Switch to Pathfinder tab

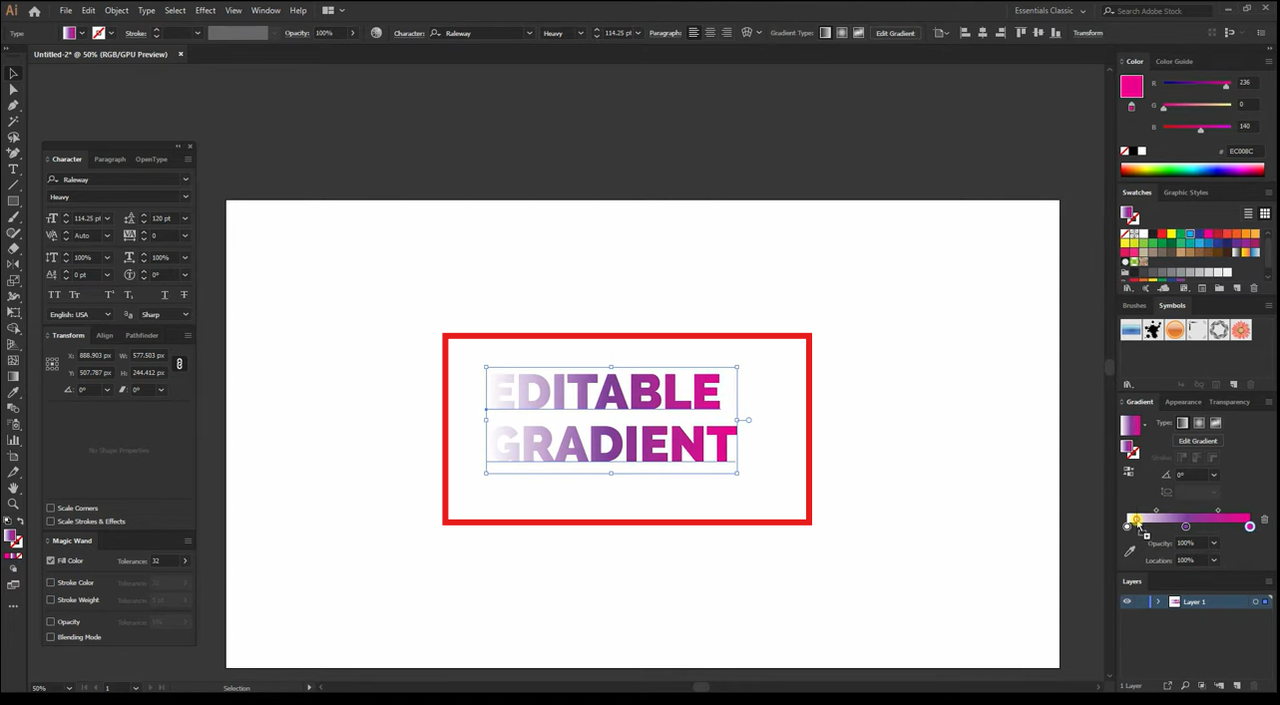pos(142,335)
